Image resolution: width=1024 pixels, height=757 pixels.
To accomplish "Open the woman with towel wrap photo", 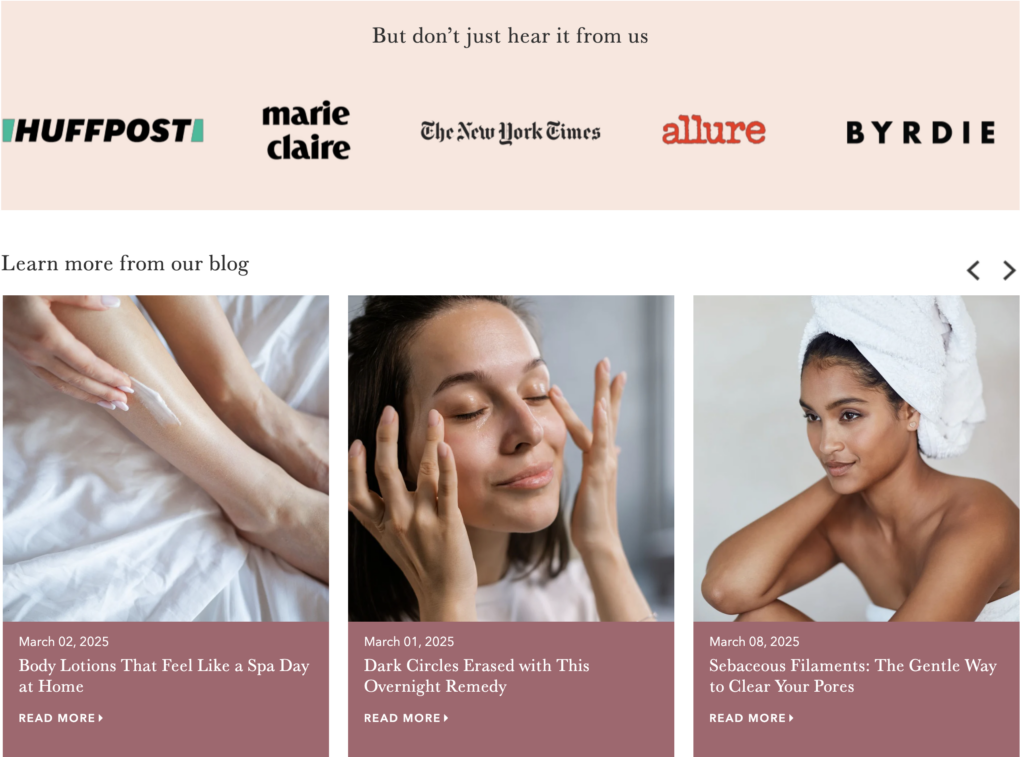I will [x=856, y=459].
